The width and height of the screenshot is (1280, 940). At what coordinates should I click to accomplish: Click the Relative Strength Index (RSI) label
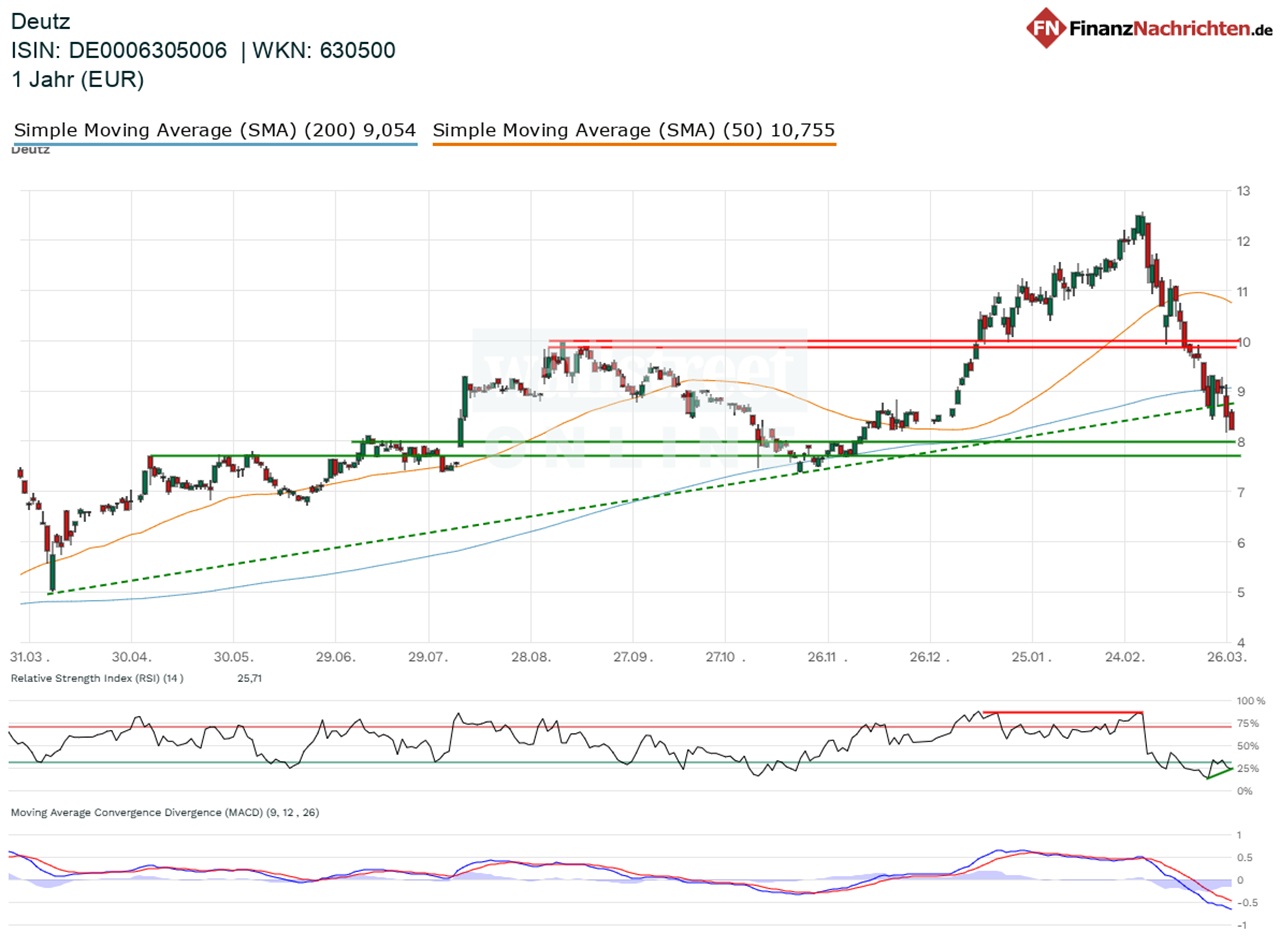97,678
